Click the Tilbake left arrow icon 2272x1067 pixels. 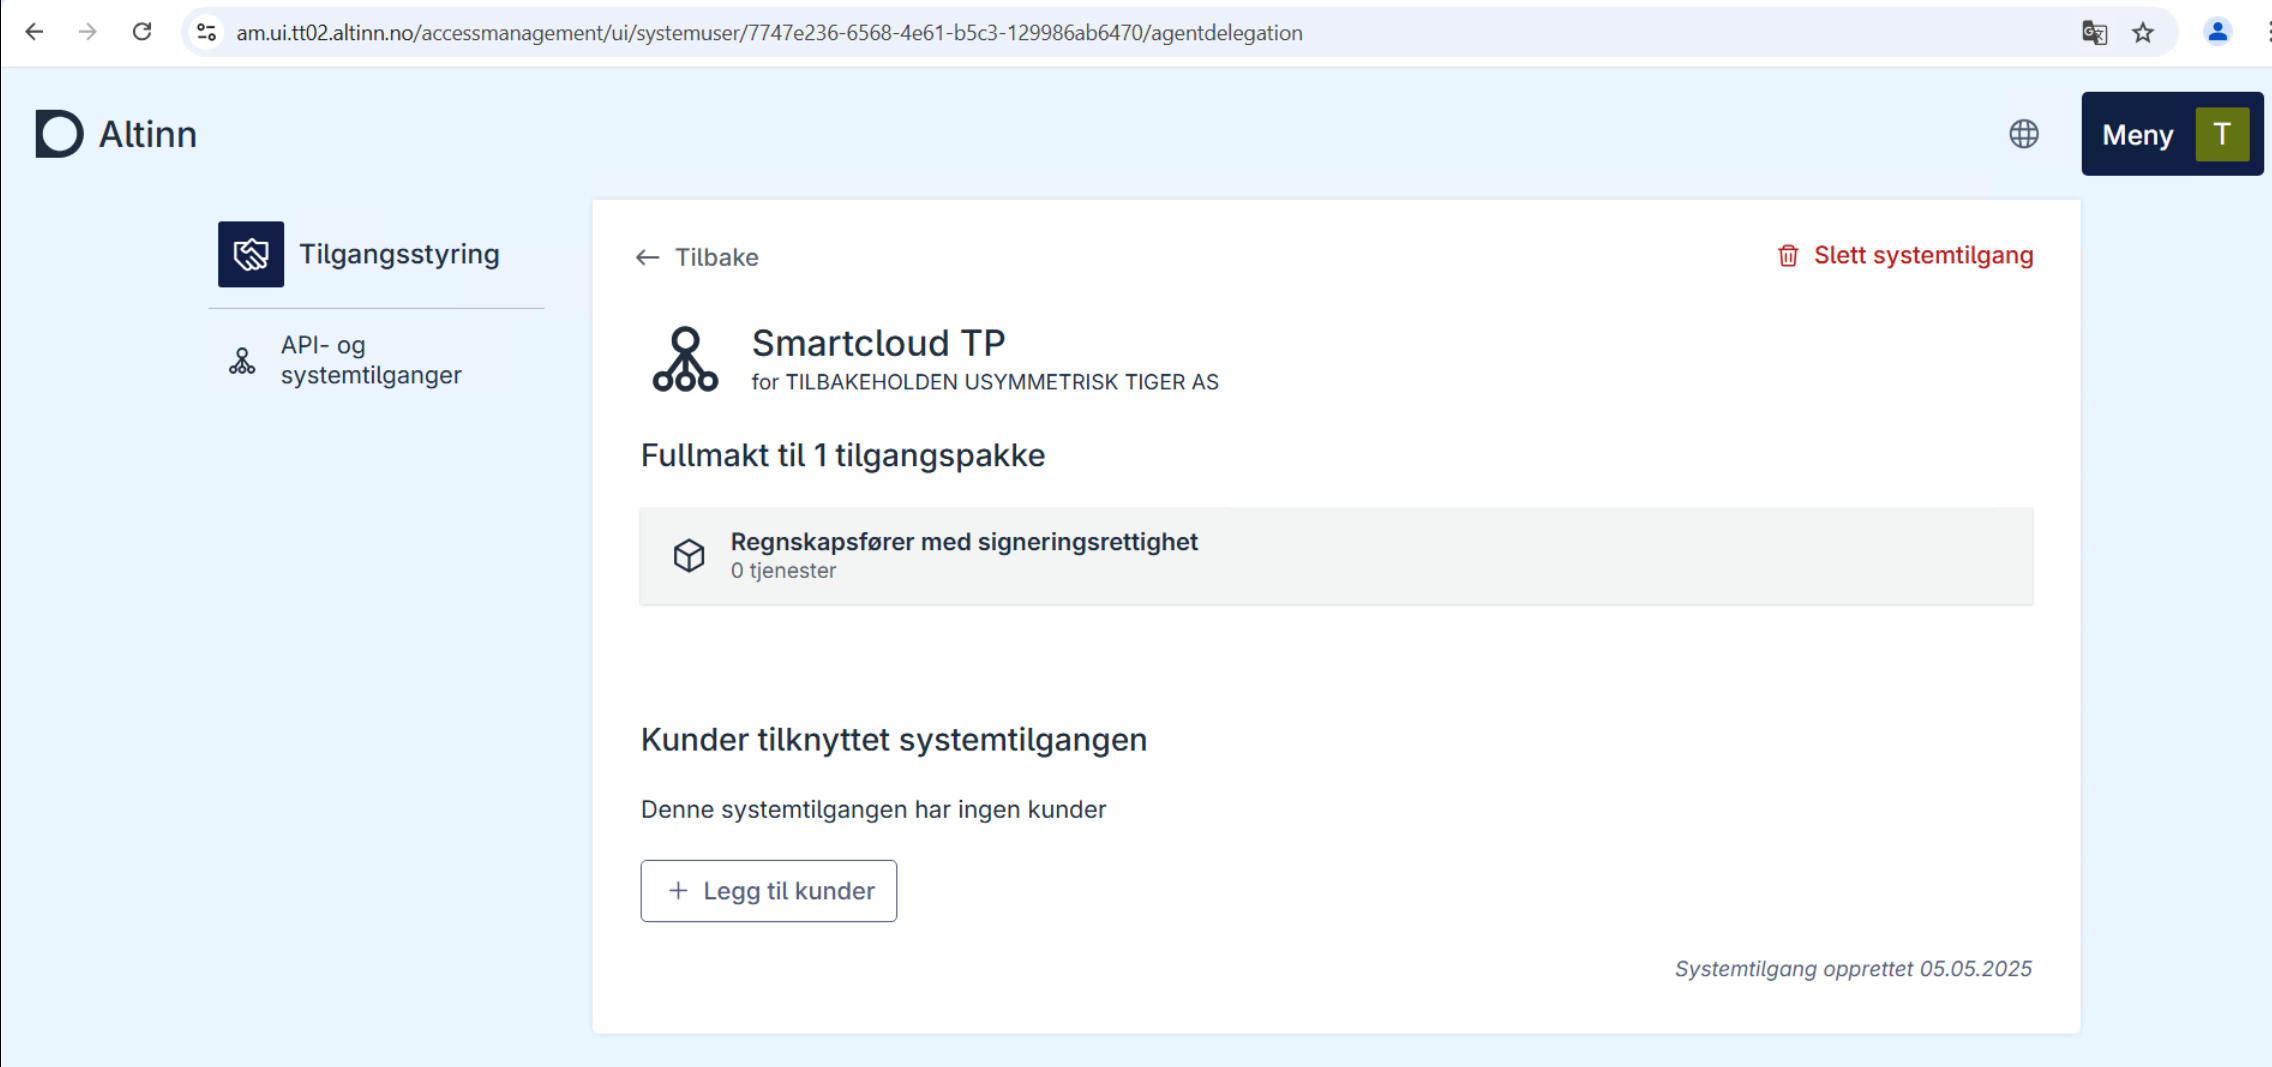tap(647, 257)
